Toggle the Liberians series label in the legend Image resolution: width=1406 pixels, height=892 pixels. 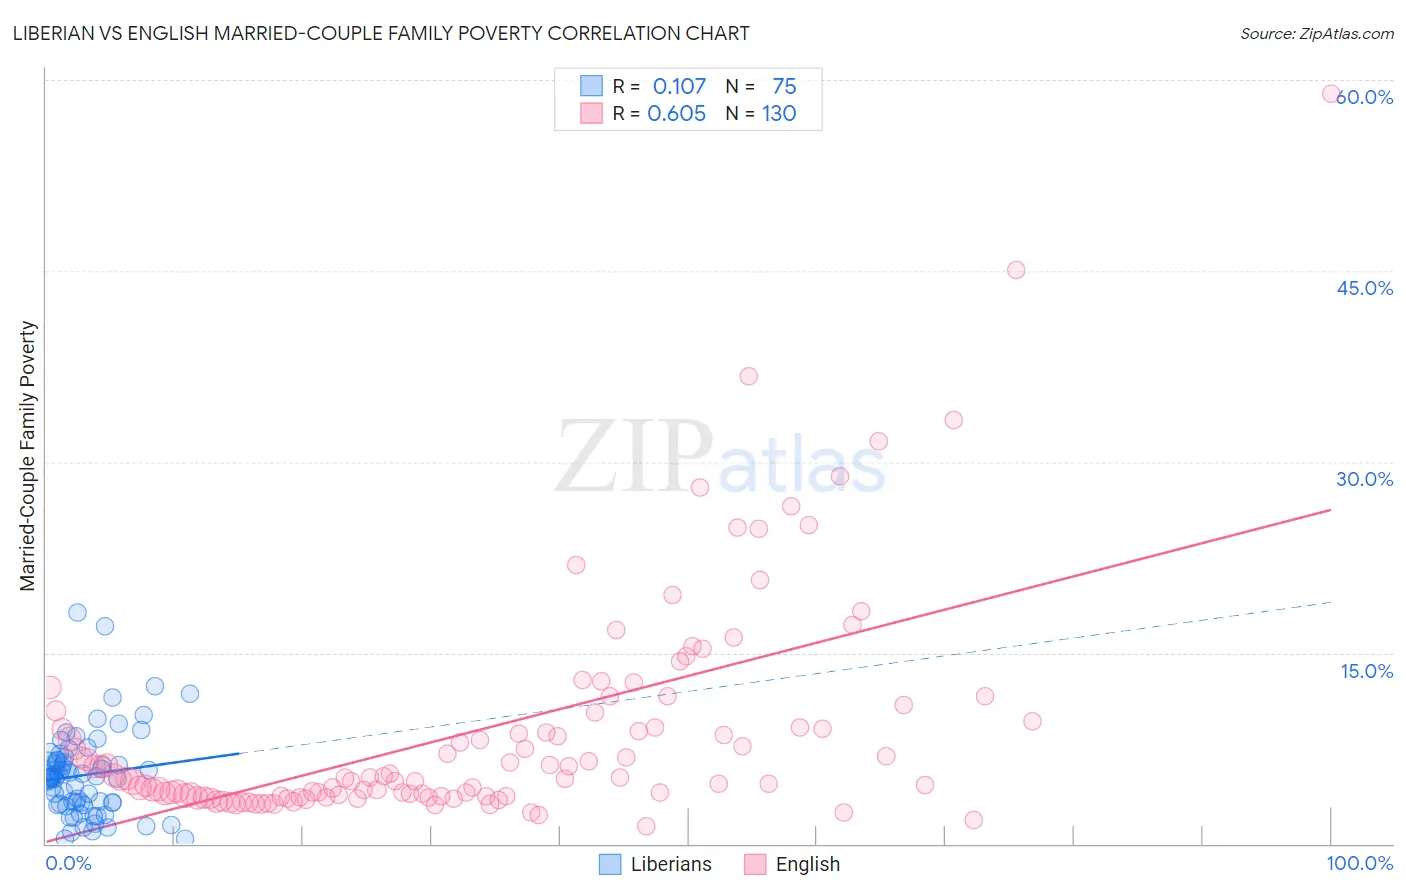click(x=671, y=864)
